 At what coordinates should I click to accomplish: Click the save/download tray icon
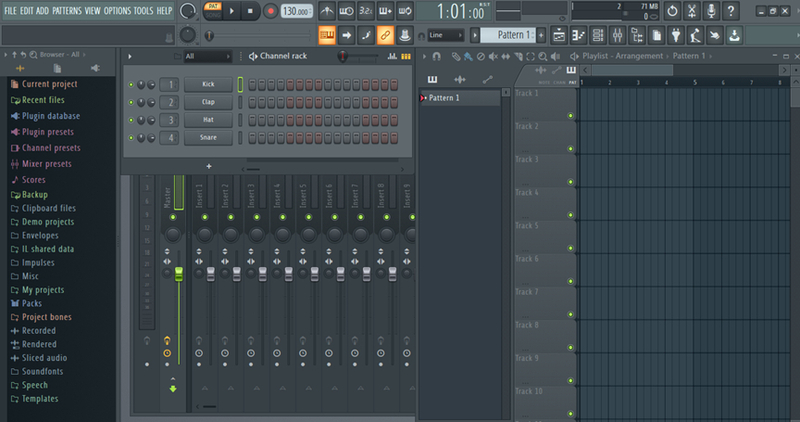point(734,35)
